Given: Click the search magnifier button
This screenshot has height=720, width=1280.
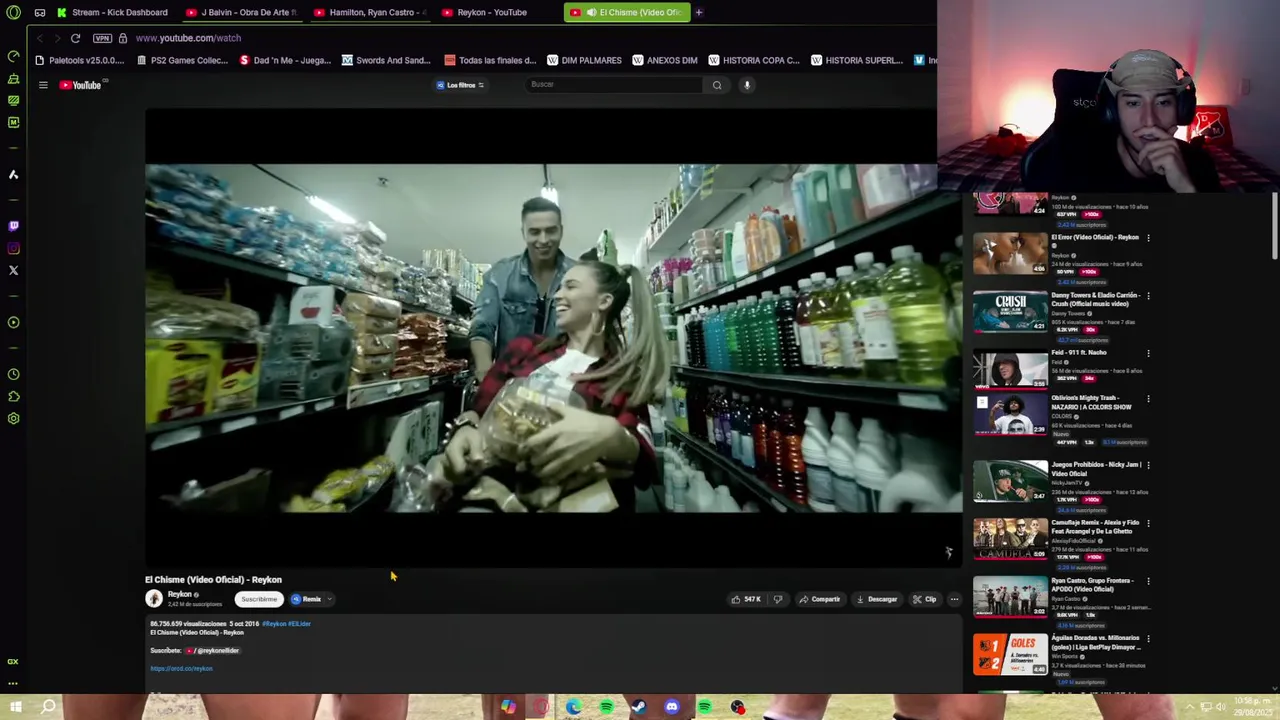Looking at the screenshot, I should [717, 85].
